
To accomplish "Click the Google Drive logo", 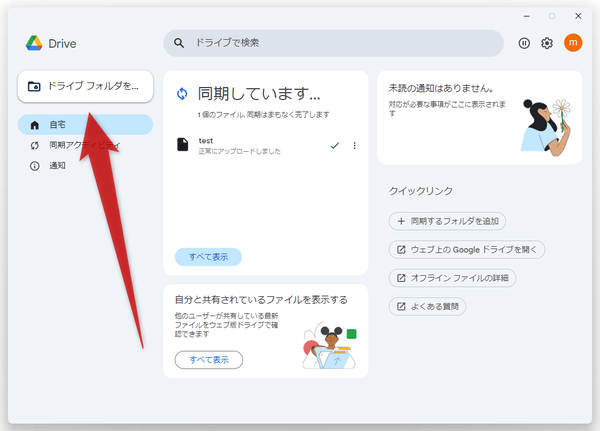I will click(x=34, y=44).
